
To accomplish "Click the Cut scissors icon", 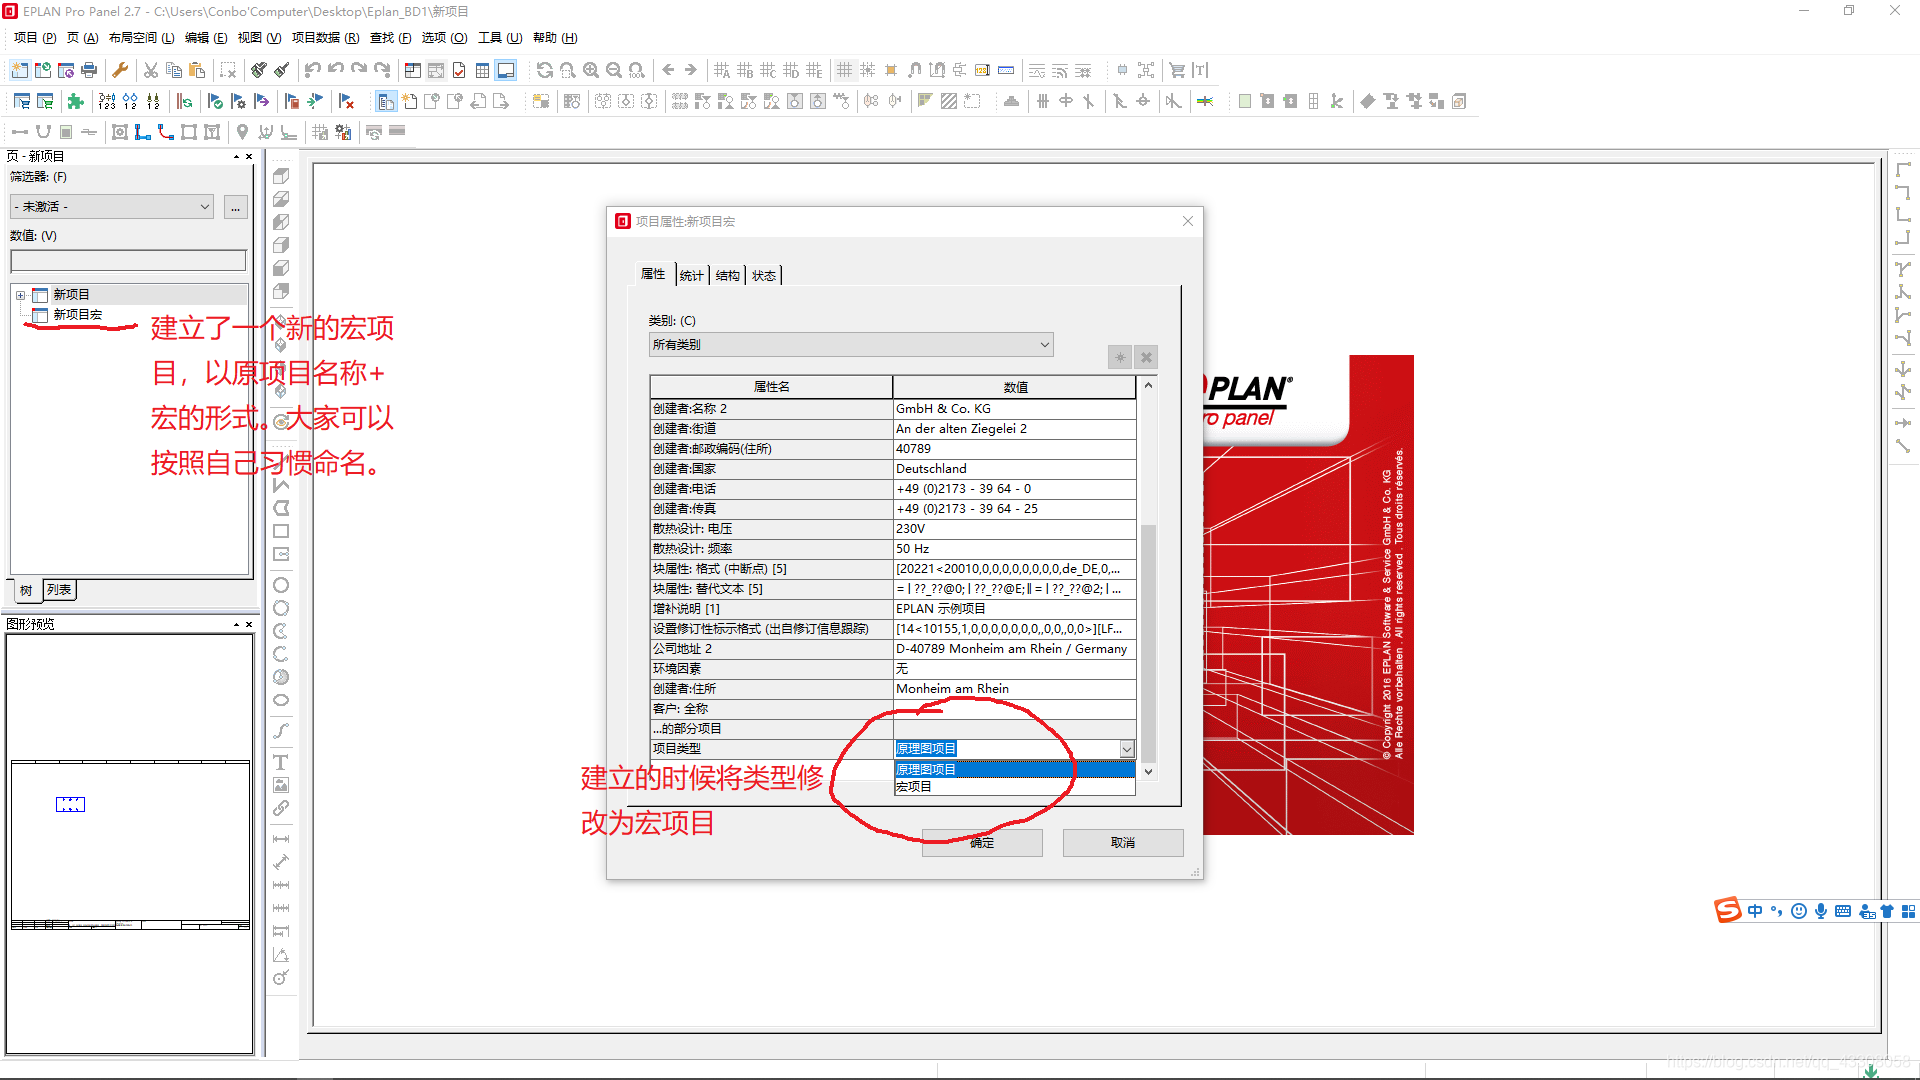I will click(x=151, y=70).
